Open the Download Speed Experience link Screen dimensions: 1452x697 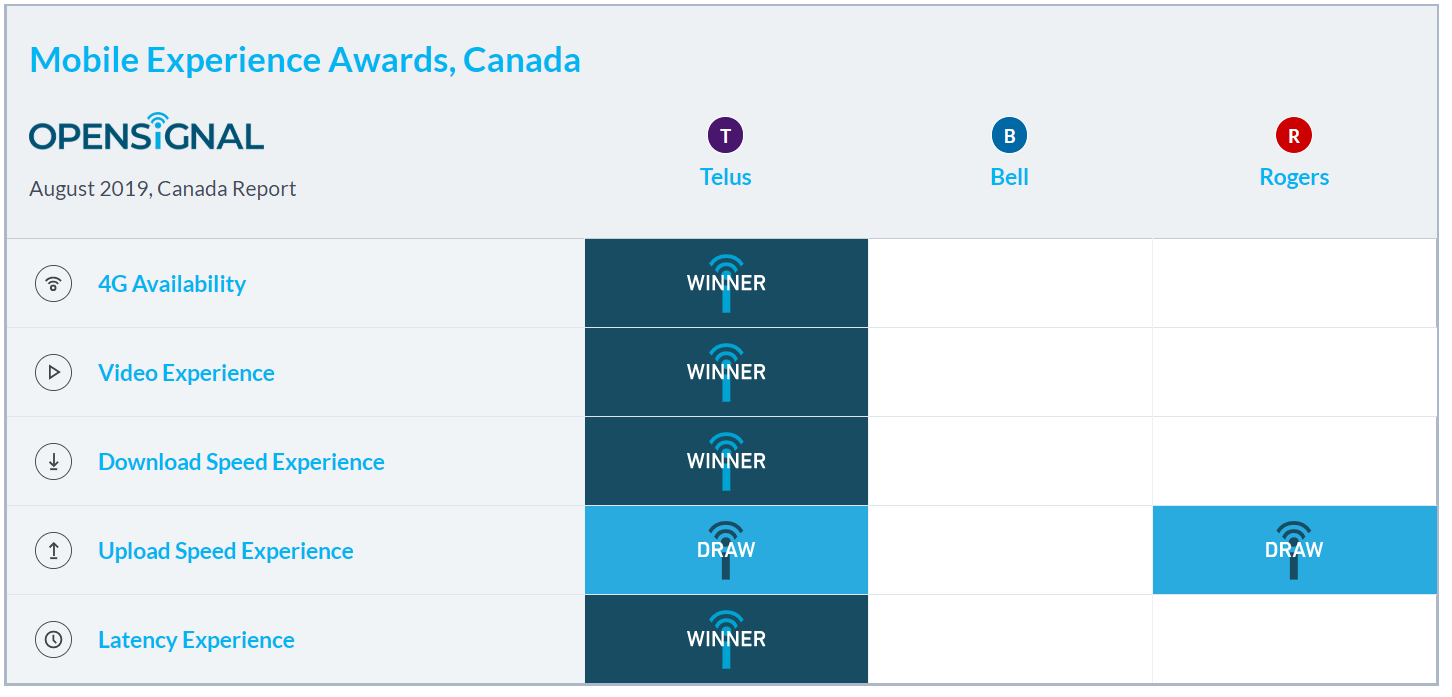[241, 462]
